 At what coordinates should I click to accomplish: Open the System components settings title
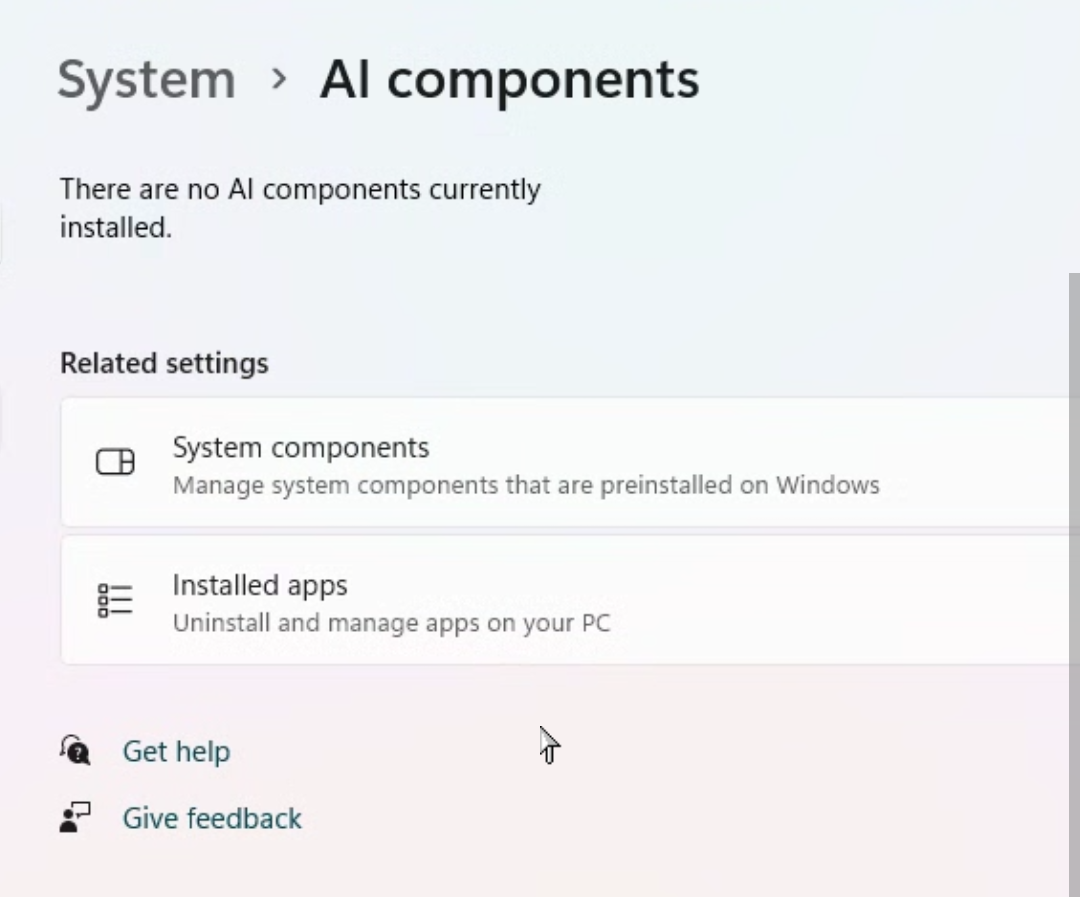pos(300,447)
